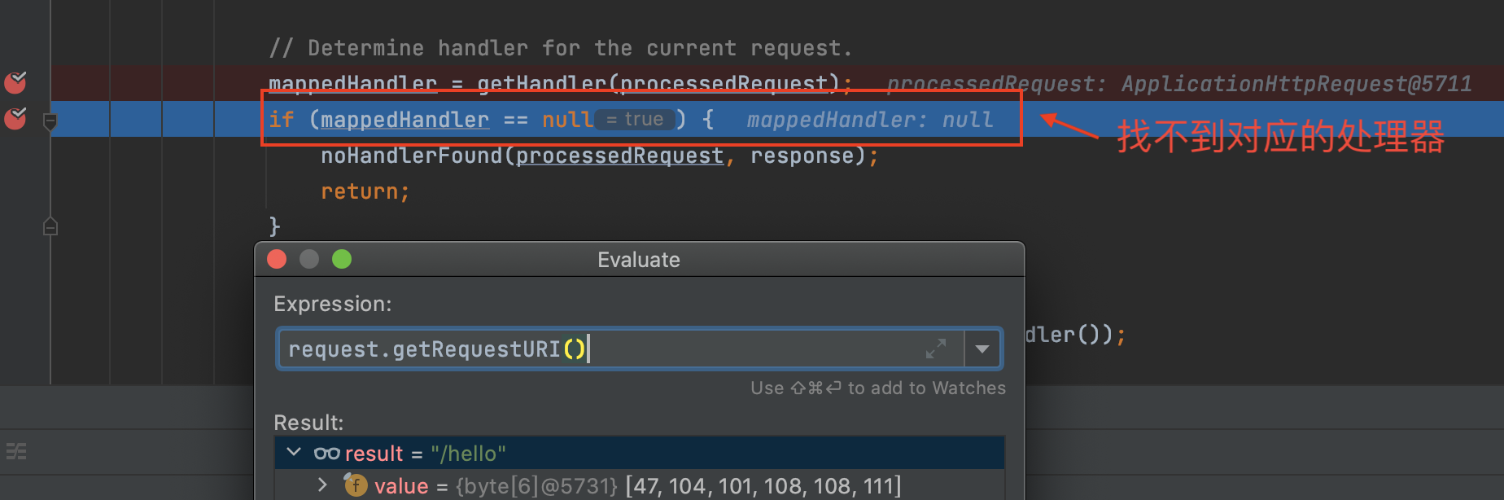The height and width of the screenshot is (500, 1504).
Task: Click the Evaluate dialog title bar
Action: pos(638,260)
